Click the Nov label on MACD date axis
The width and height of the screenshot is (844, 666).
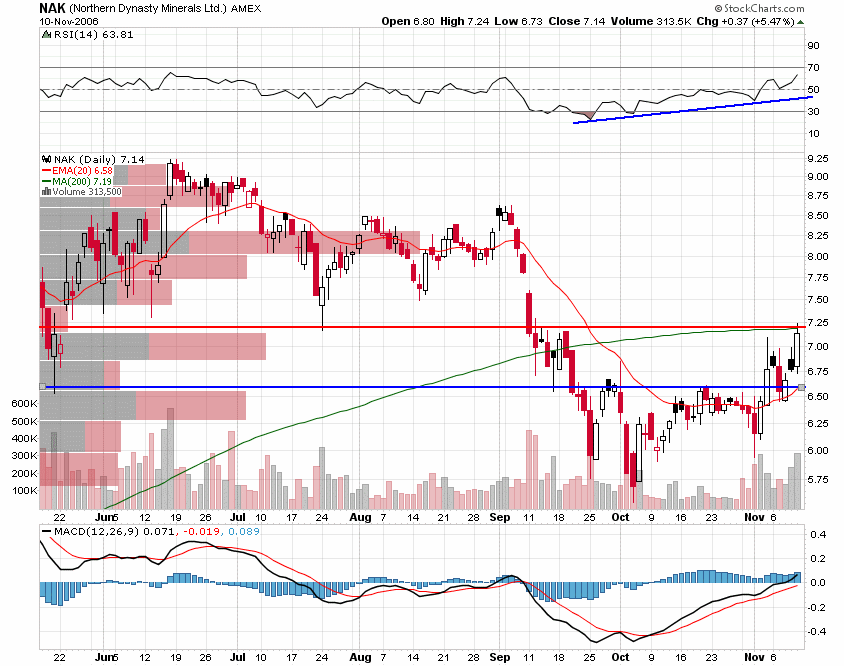tap(754, 657)
